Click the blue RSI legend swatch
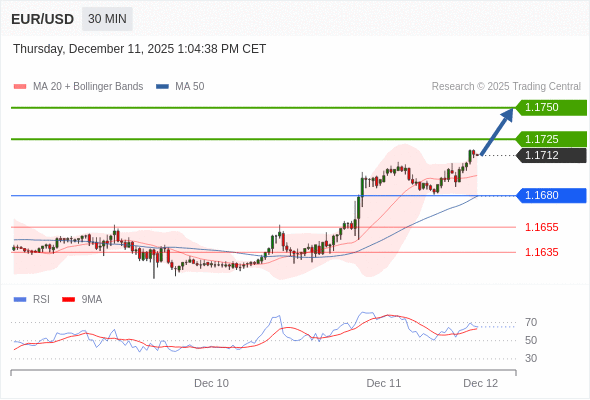 point(20,300)
